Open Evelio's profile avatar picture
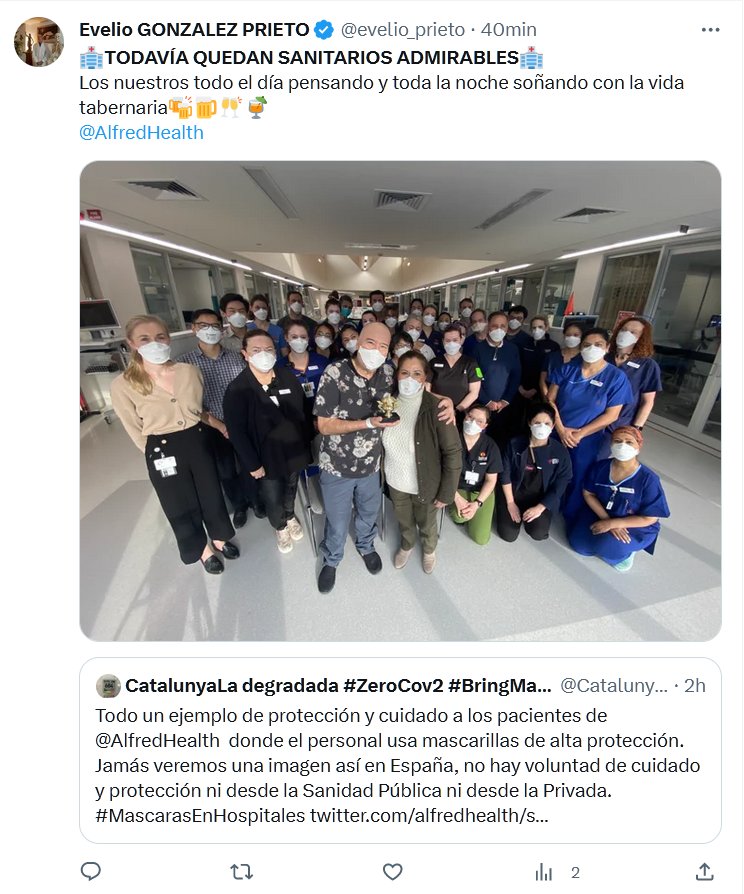 39,42
